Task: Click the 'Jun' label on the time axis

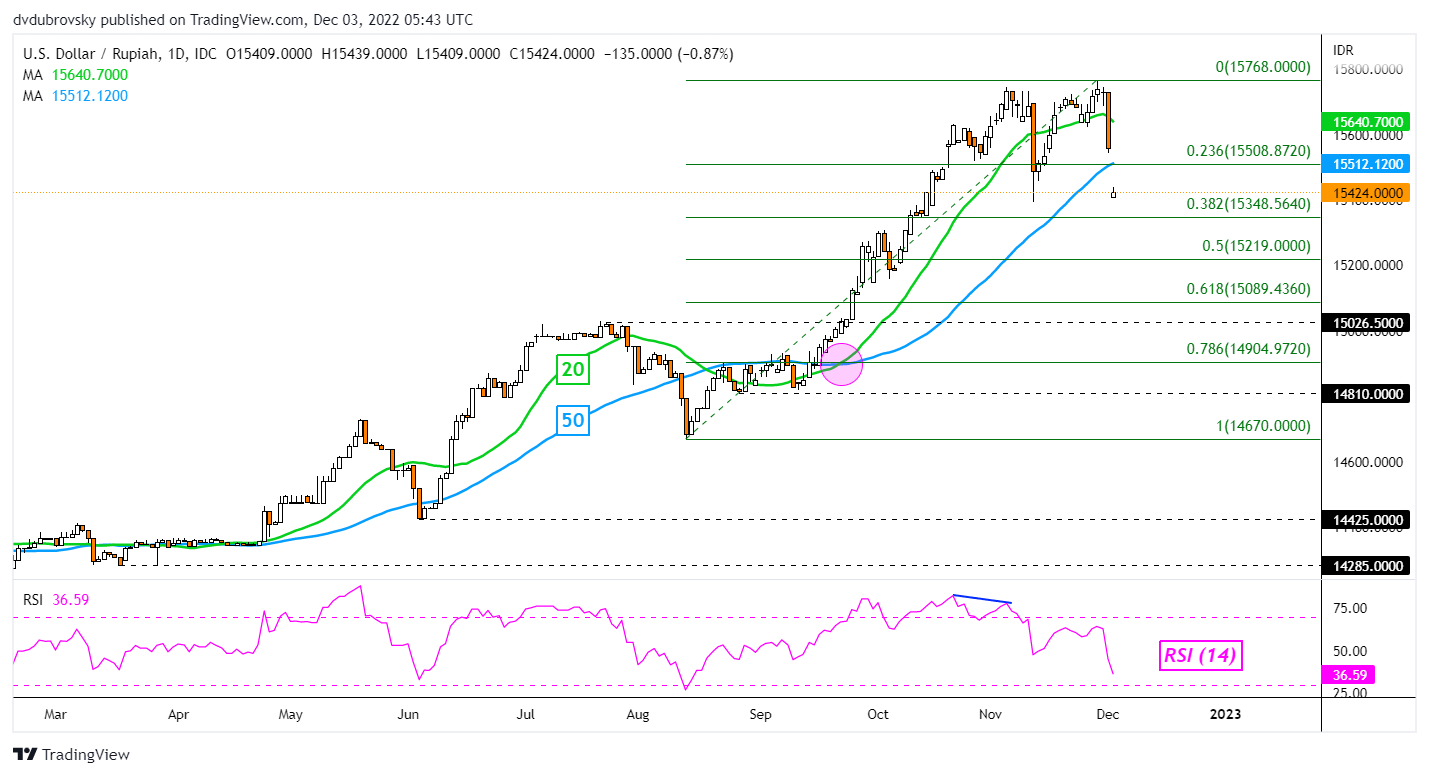Action: (x=408, y=715)
